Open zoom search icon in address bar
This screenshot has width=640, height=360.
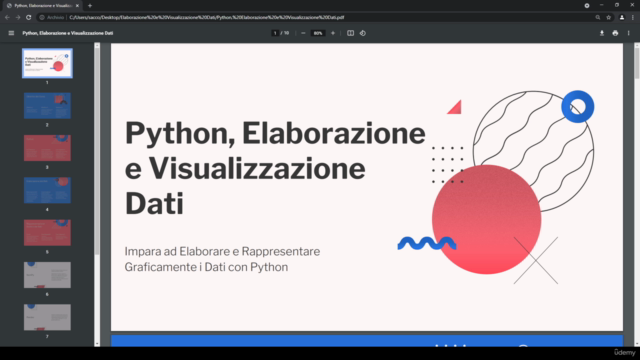(598, 18)
